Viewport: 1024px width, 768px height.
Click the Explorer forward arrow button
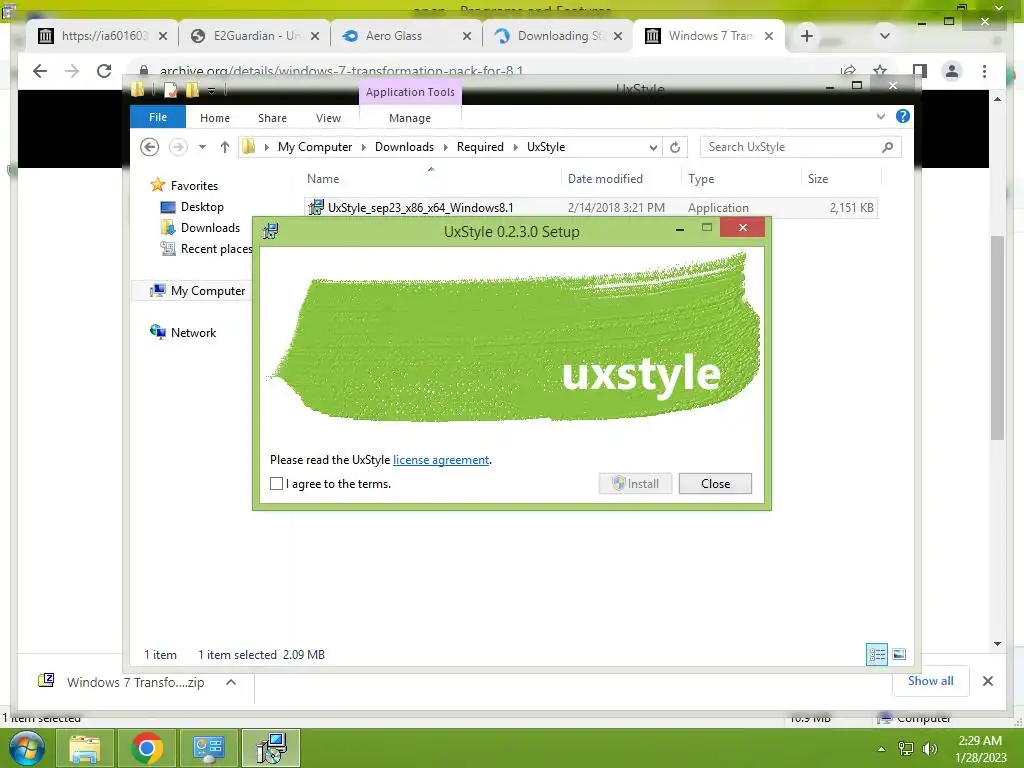coord(178,147)
